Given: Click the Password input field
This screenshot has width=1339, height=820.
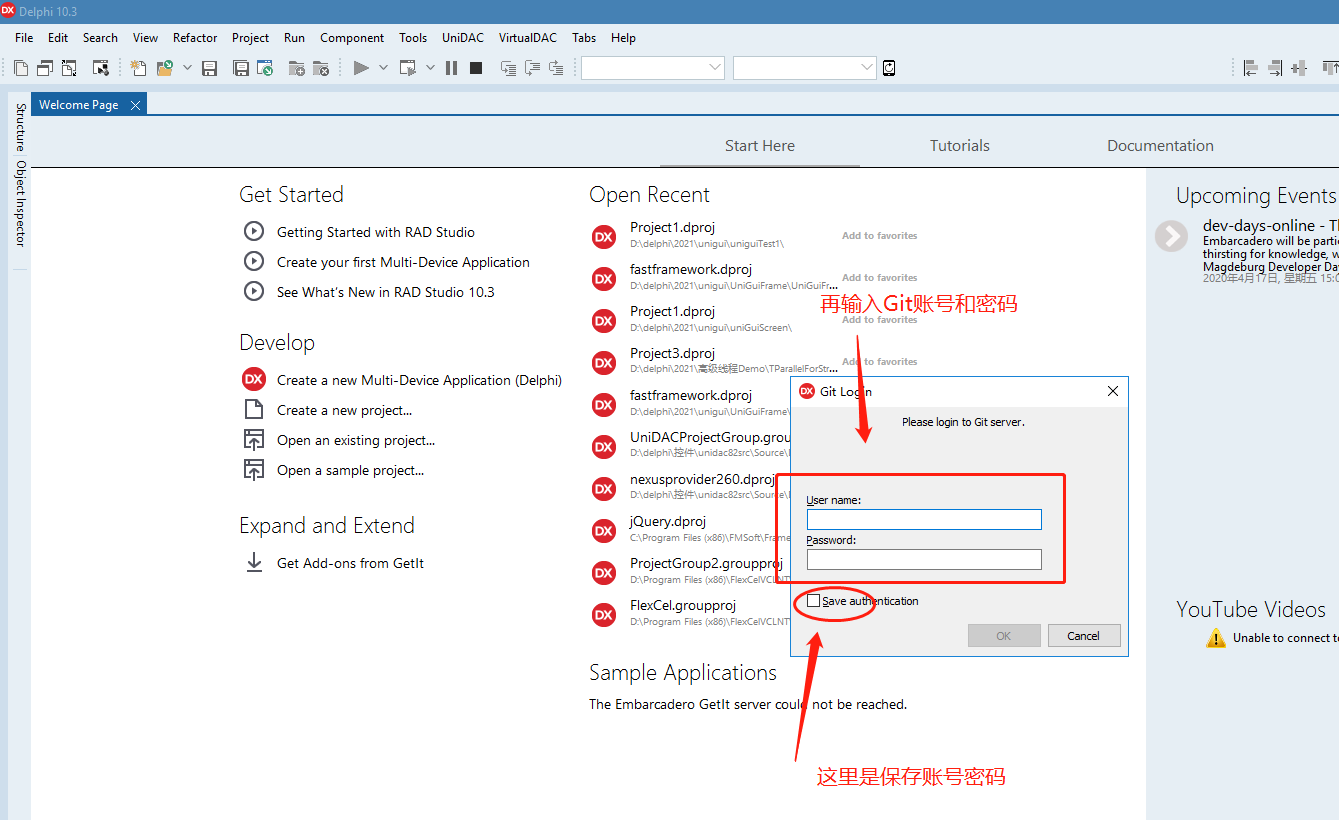Looking at the screenshot, I should (x=924, y=559).
